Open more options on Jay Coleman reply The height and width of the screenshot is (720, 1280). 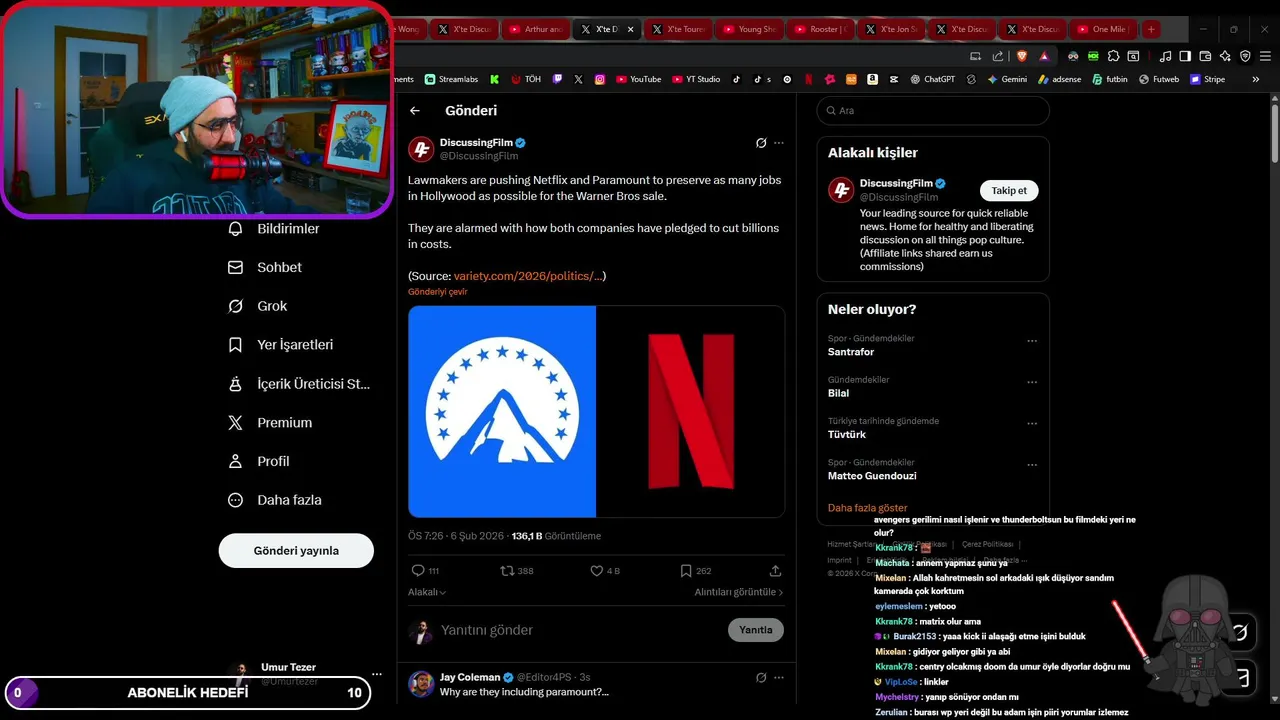point(779,677)
